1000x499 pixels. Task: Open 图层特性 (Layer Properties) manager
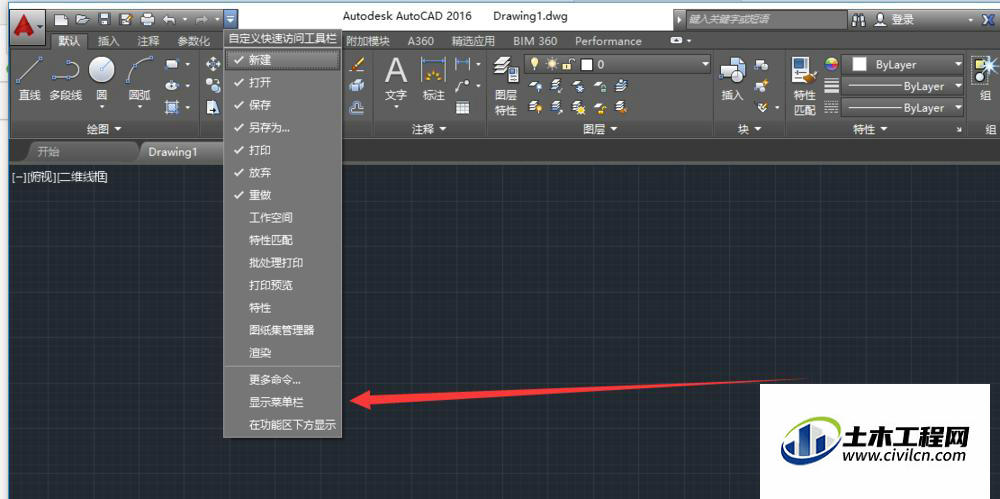[506, 86]
